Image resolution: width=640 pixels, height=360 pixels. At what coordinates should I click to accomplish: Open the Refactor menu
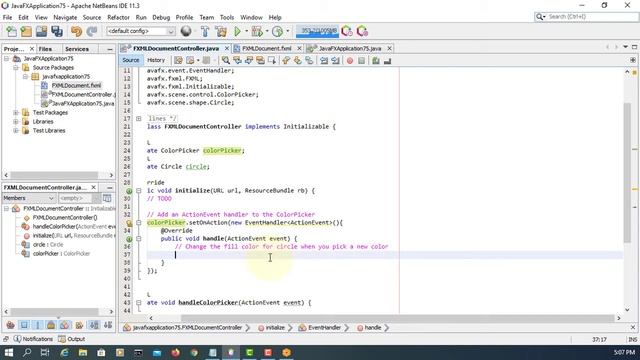coord(118,18)
